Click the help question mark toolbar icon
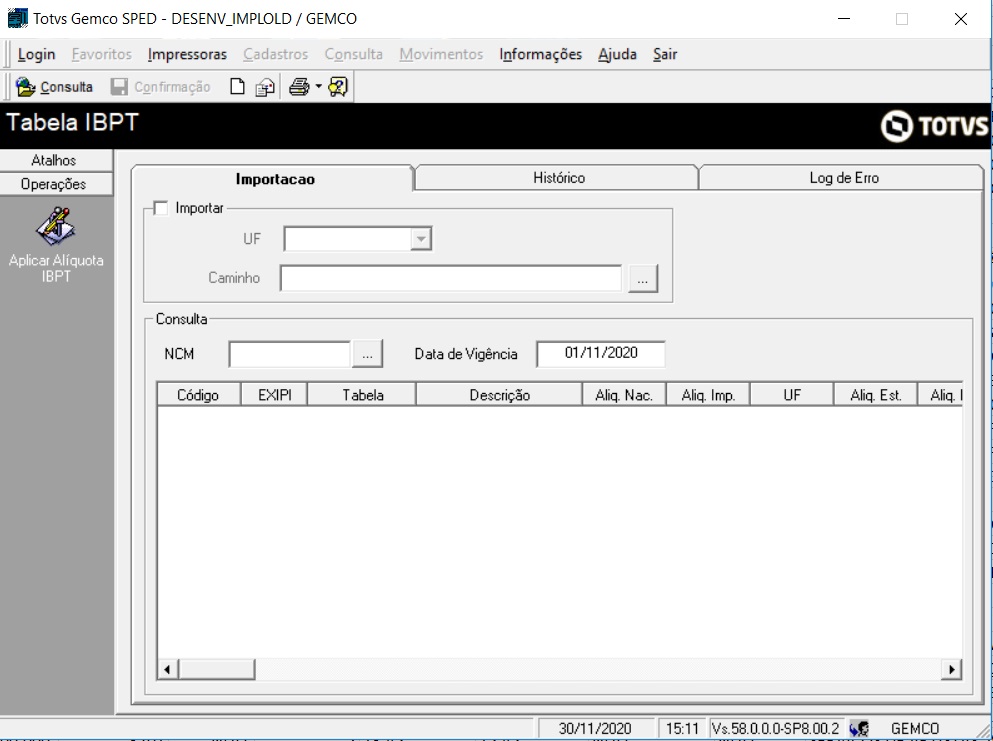 (x=338, y=87)
